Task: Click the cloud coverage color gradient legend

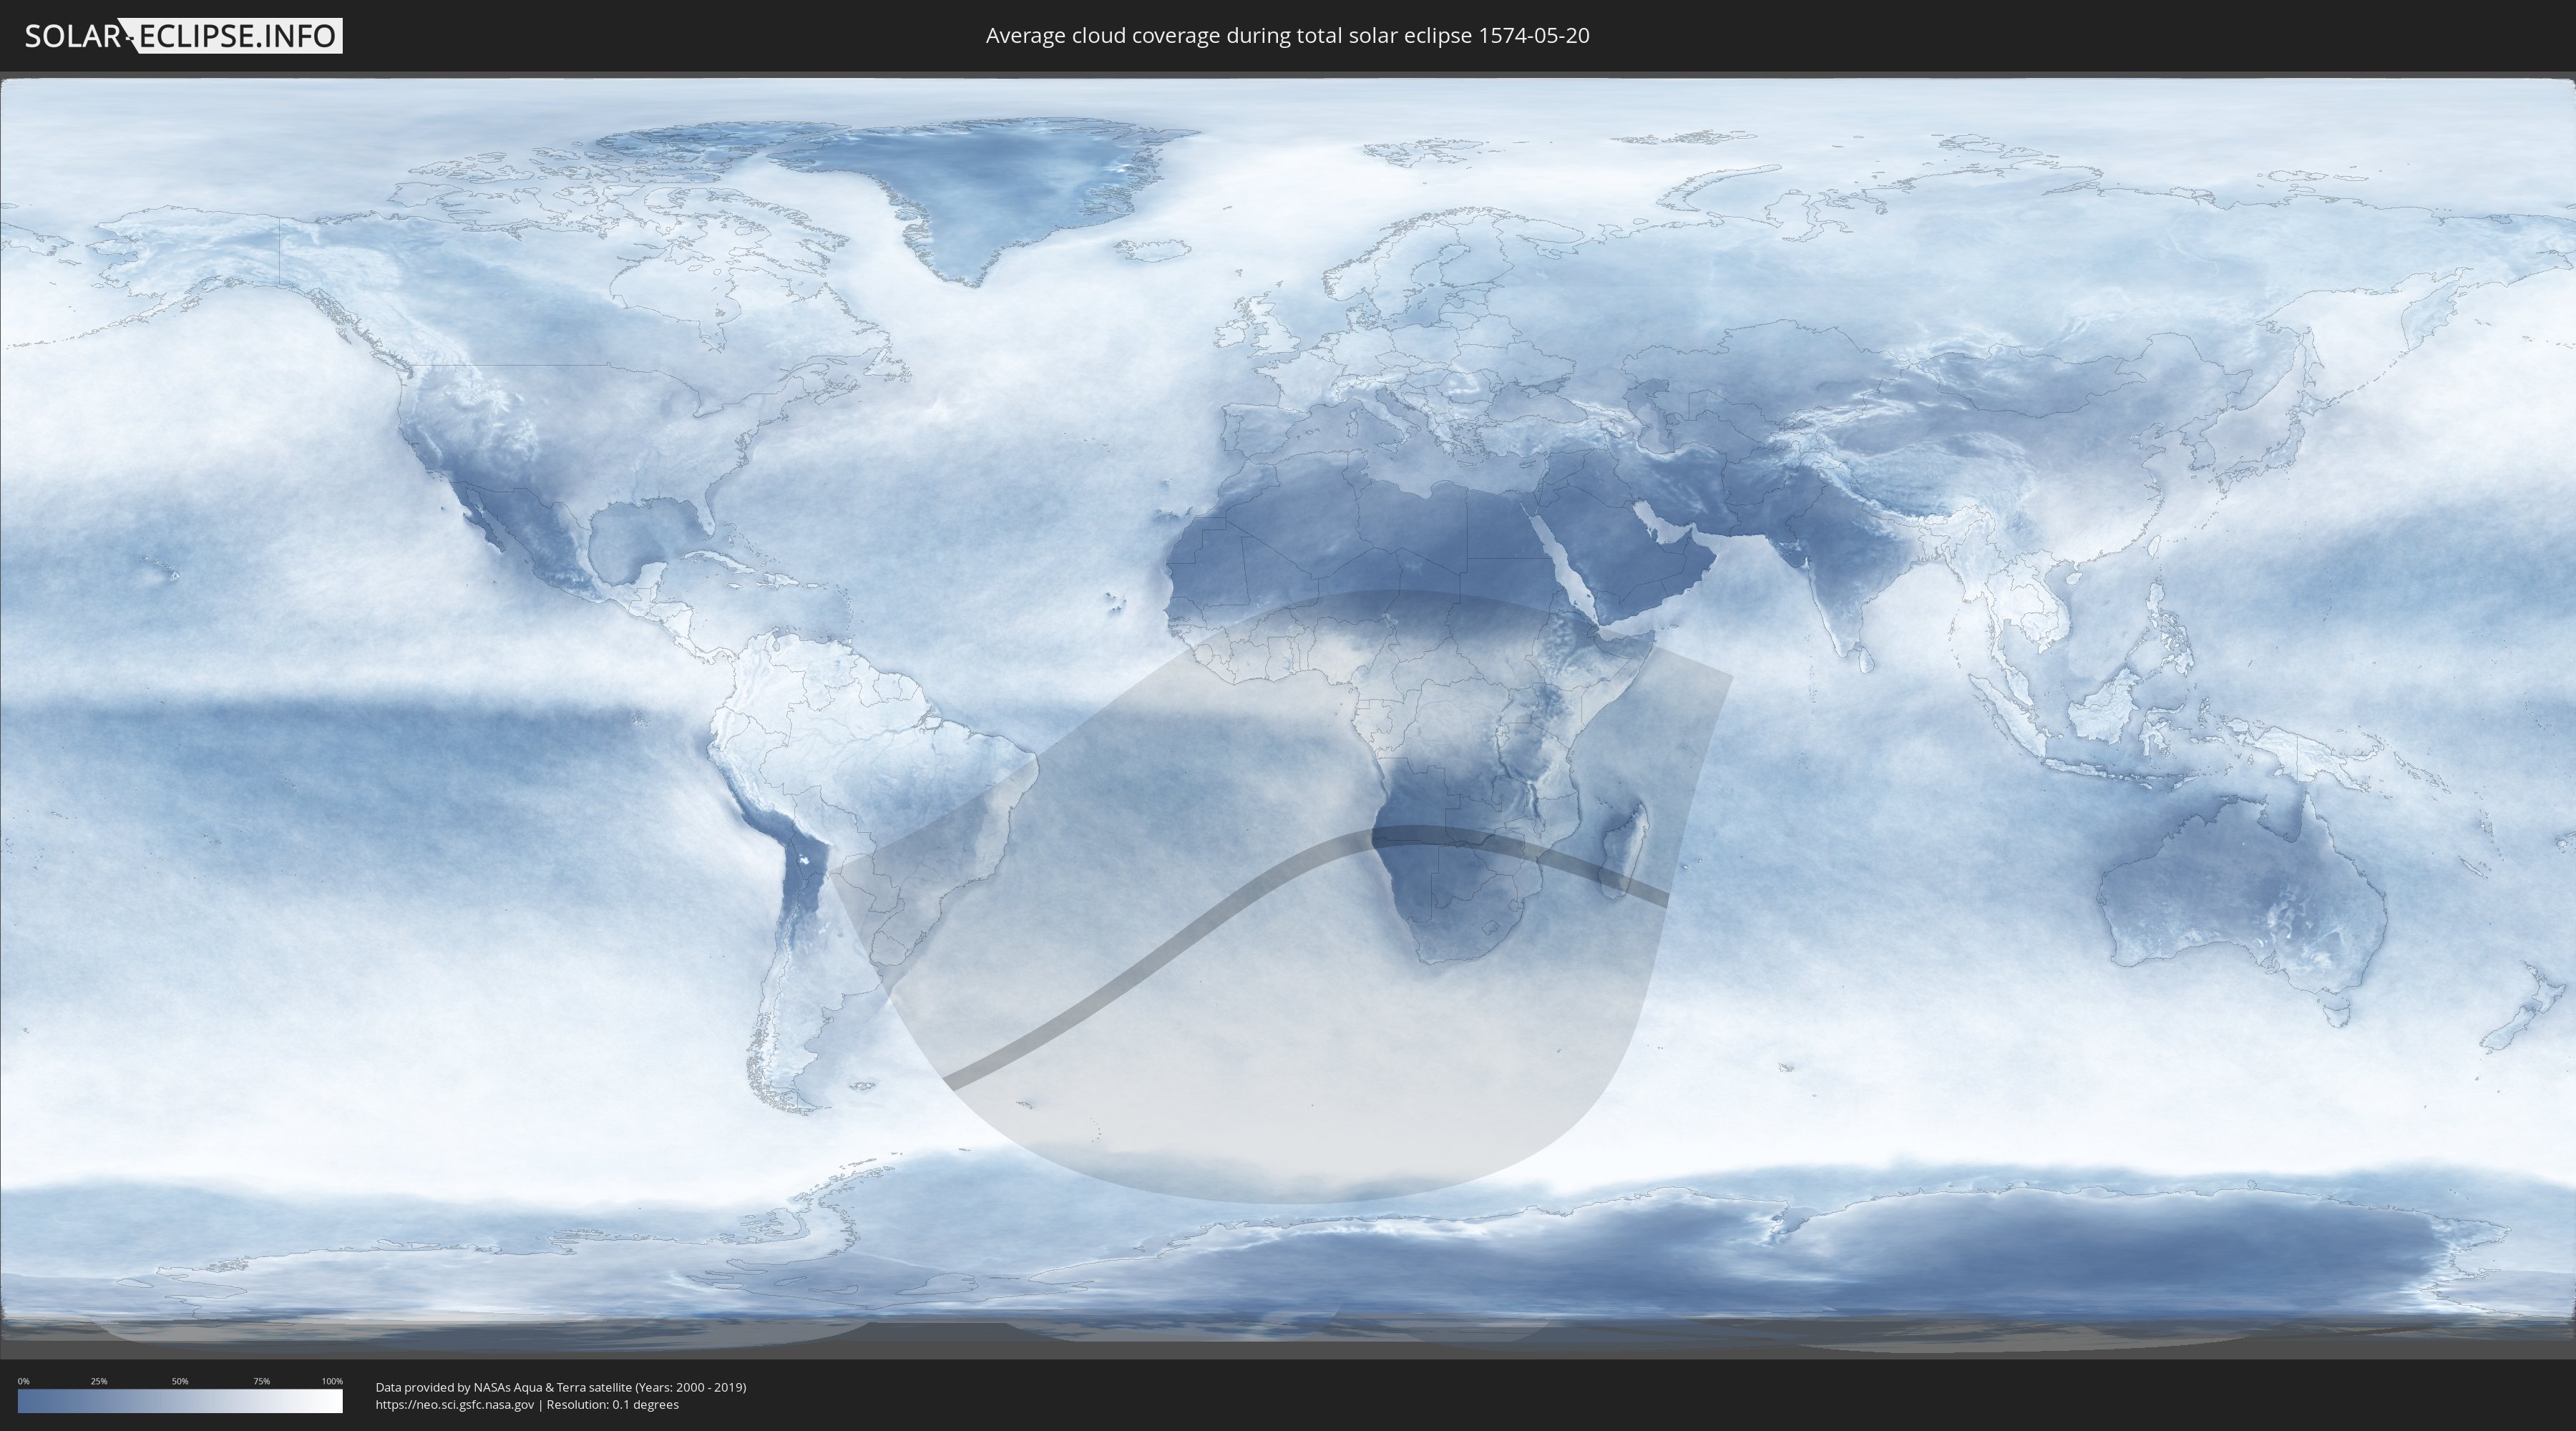Action: point(180,1401)
